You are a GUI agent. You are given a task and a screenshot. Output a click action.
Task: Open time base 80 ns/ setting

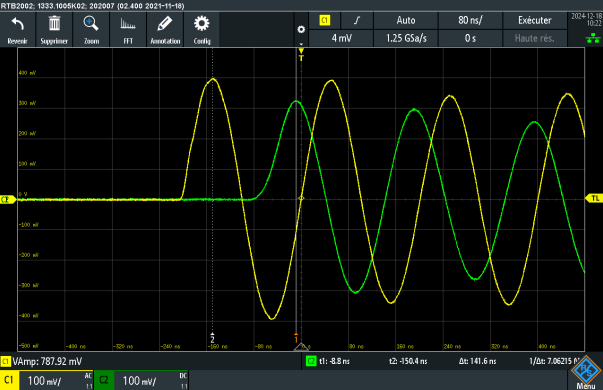point(470,20)
